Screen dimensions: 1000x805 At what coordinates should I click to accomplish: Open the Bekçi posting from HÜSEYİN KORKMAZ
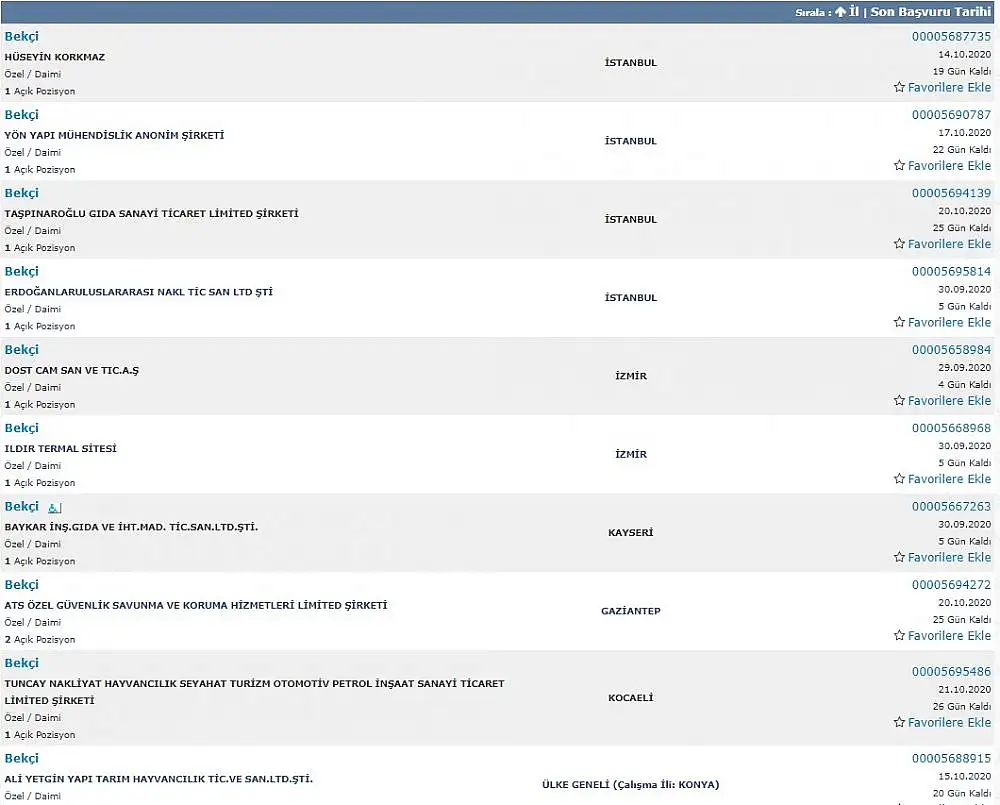coord(22,36)
